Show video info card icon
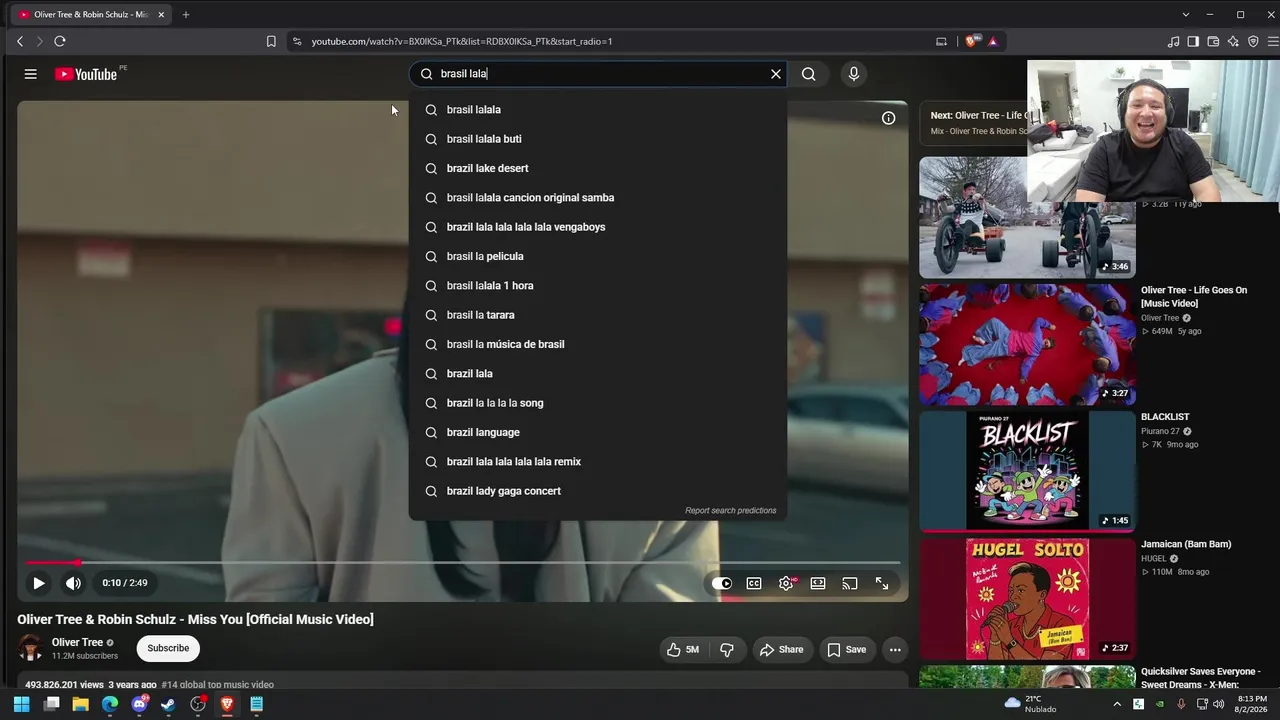1280x720 pixels. click(888, 118)
